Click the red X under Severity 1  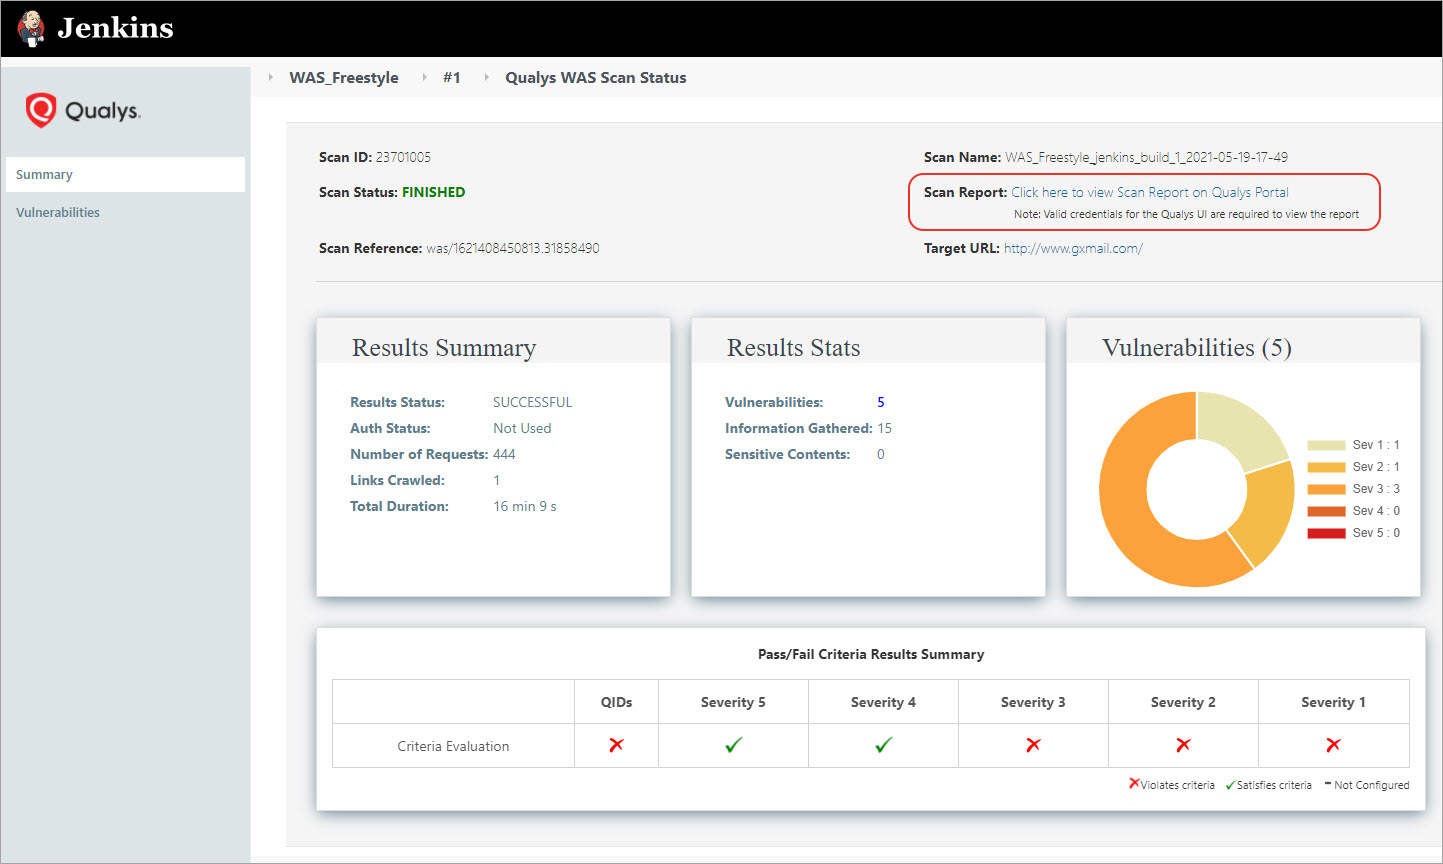[1333, 745]
